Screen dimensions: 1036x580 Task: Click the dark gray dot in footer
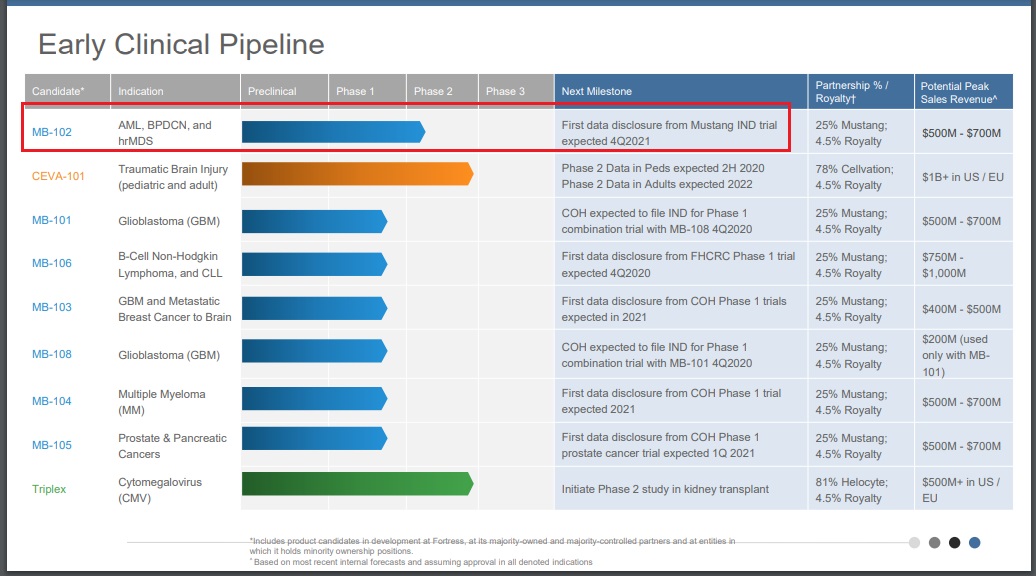coord(934,543)
